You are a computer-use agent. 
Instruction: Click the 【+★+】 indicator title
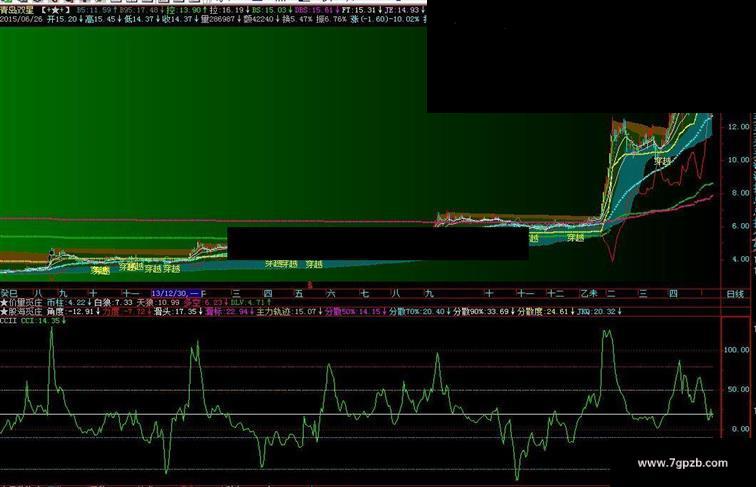click(x=54, y=10)
